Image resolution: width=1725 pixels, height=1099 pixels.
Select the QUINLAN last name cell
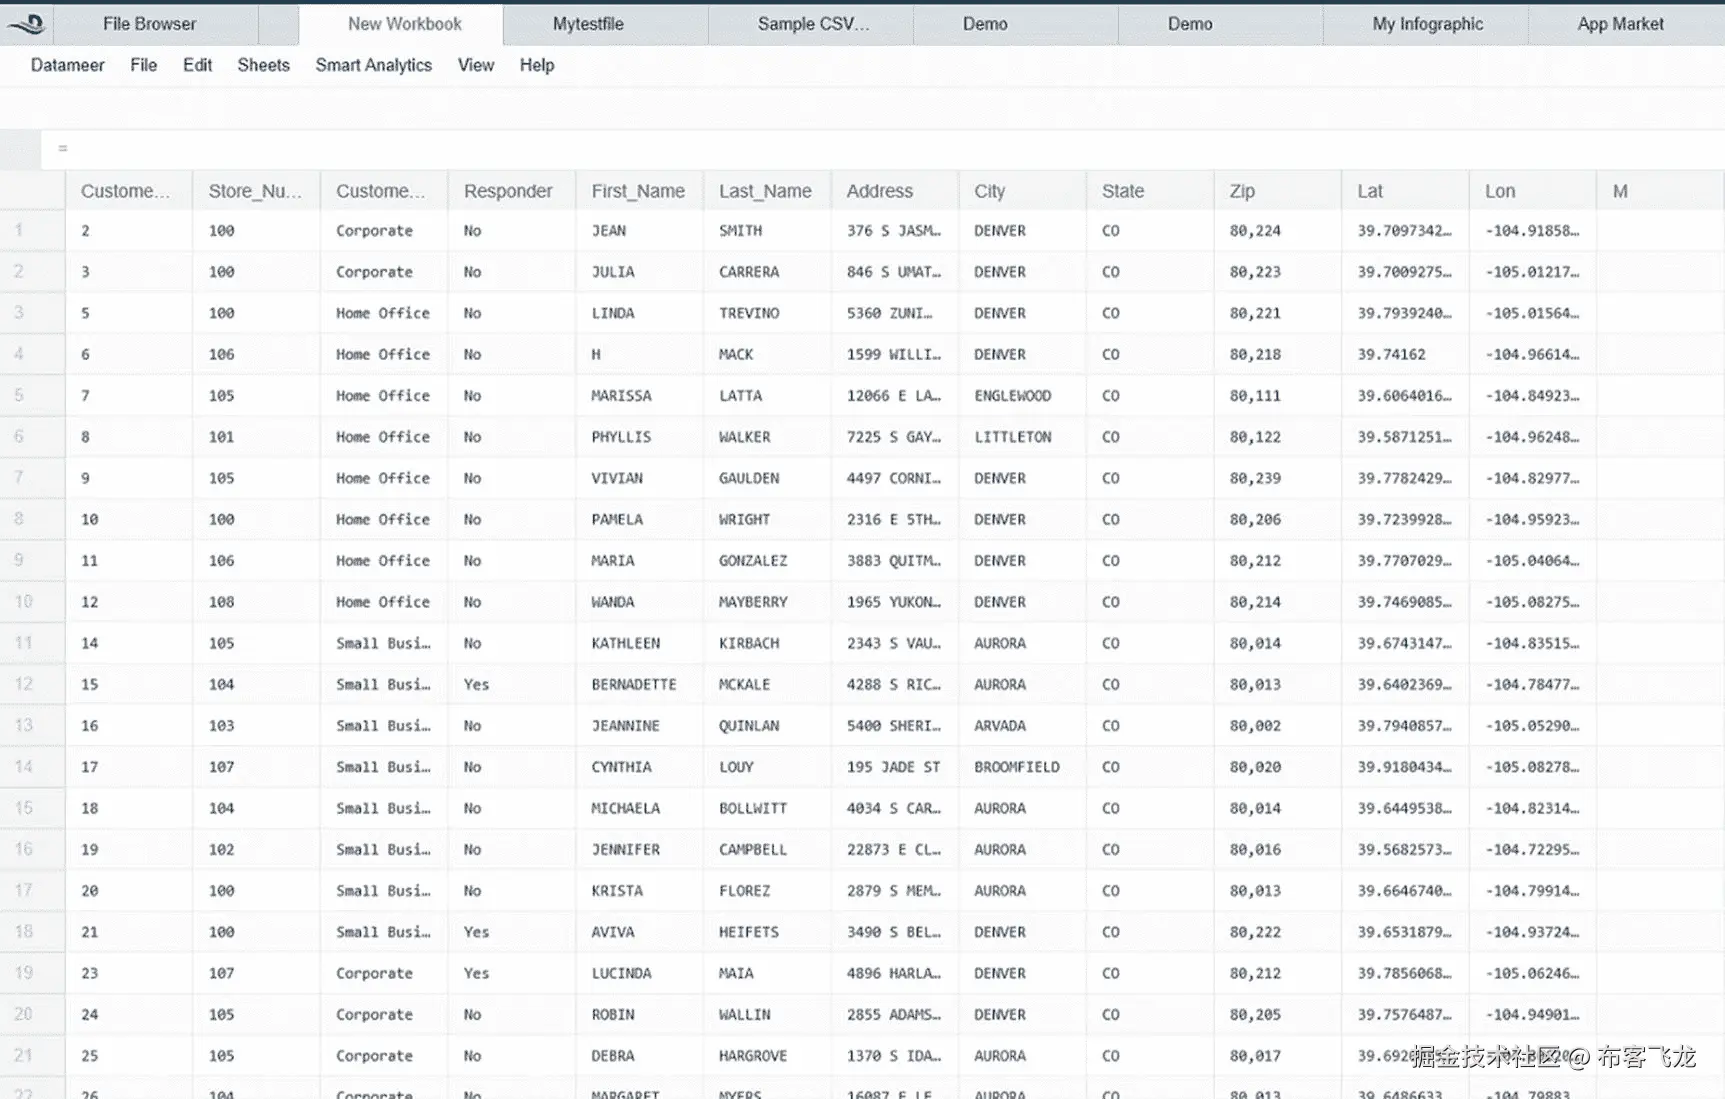pyautogui.click(x=767, y=726)
